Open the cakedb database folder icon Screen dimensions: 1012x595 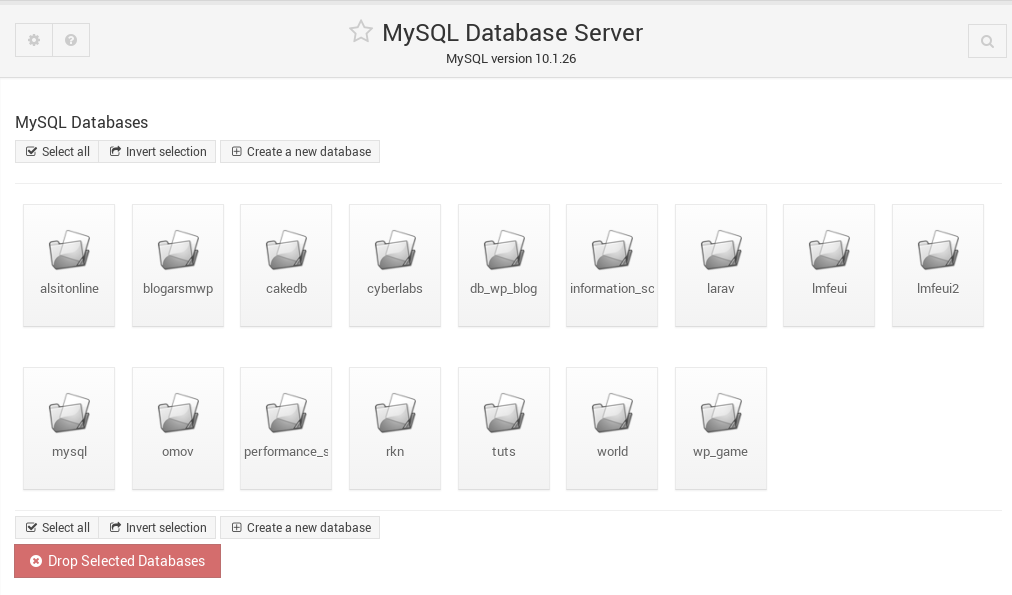[286, 250]
